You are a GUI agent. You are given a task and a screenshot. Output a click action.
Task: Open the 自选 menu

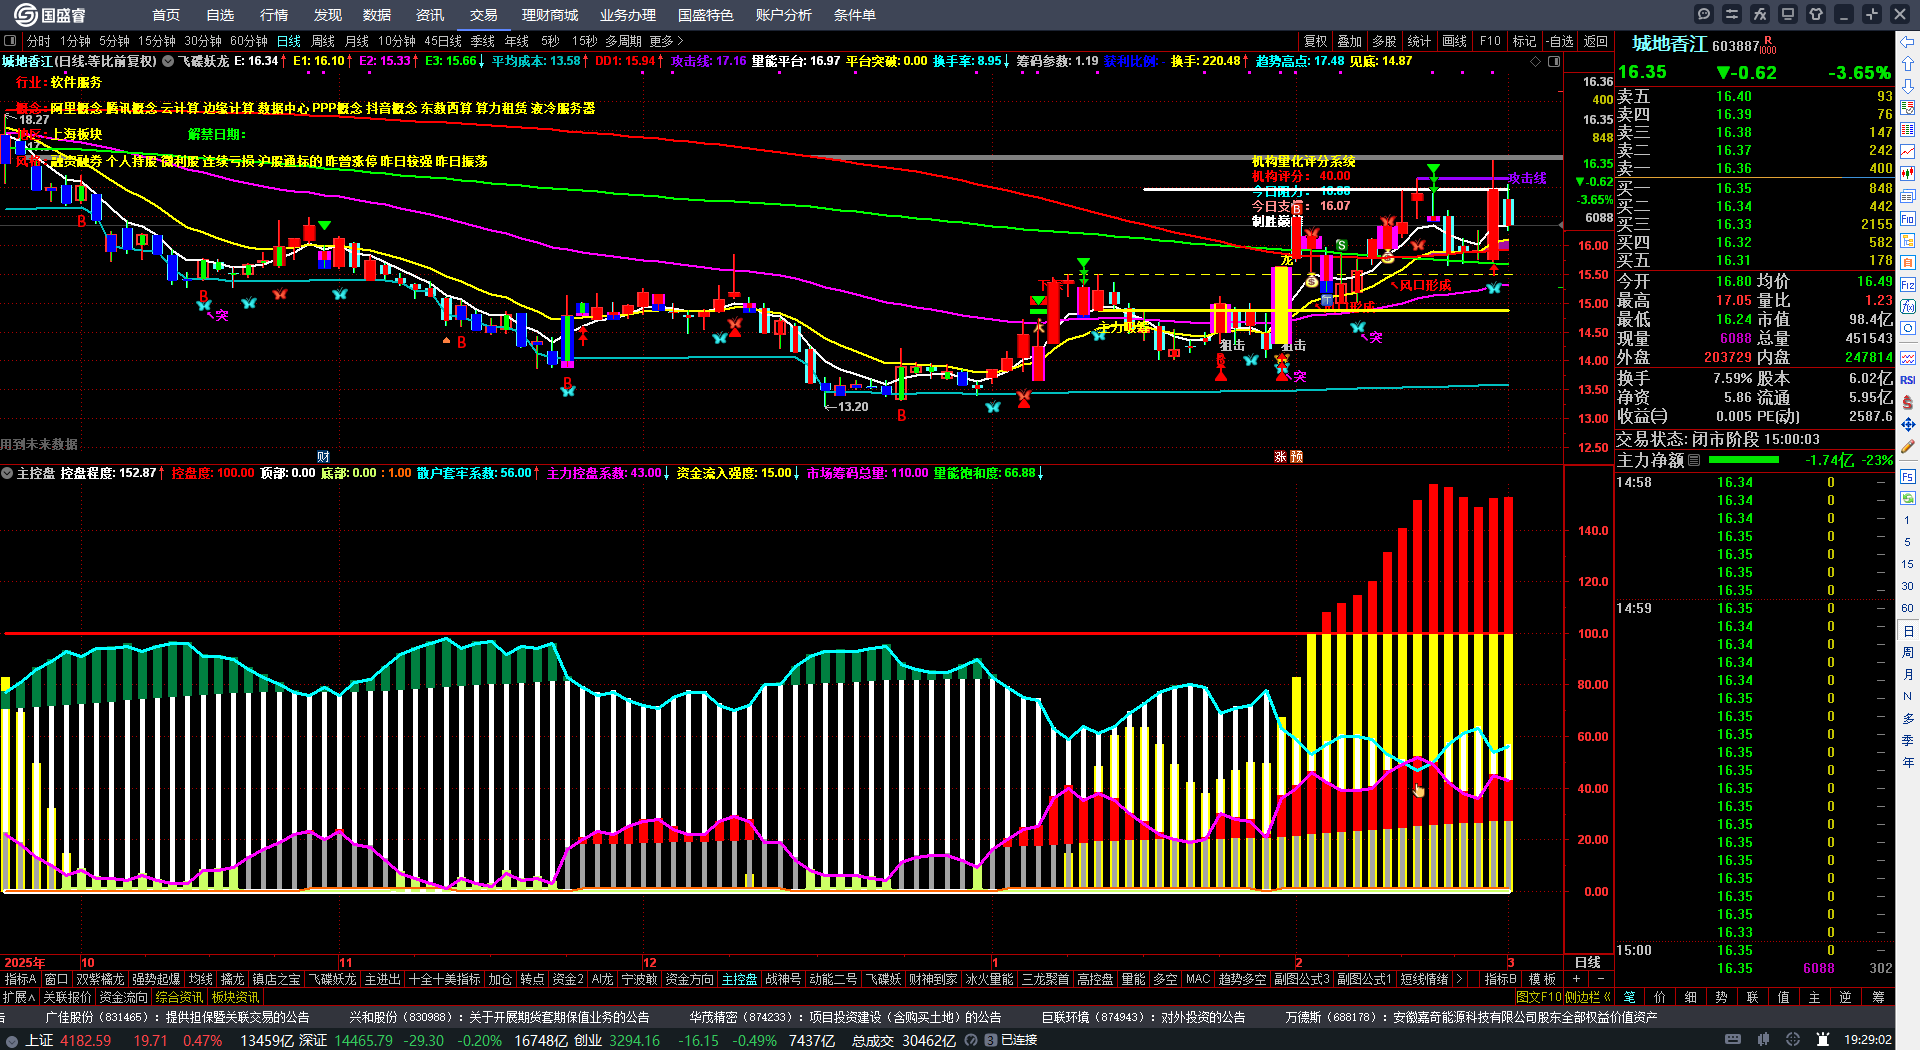220,15
